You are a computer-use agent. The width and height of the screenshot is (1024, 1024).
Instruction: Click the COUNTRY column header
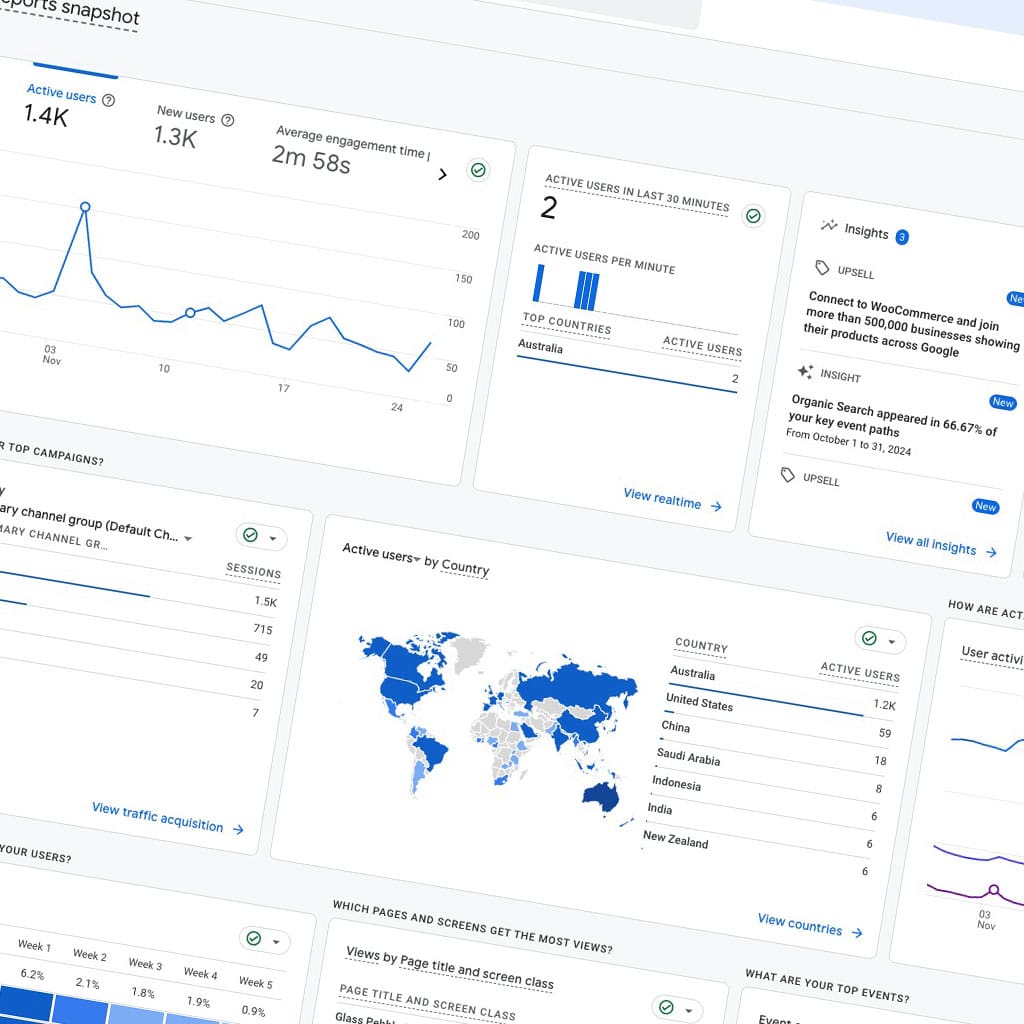click(701, 646)
